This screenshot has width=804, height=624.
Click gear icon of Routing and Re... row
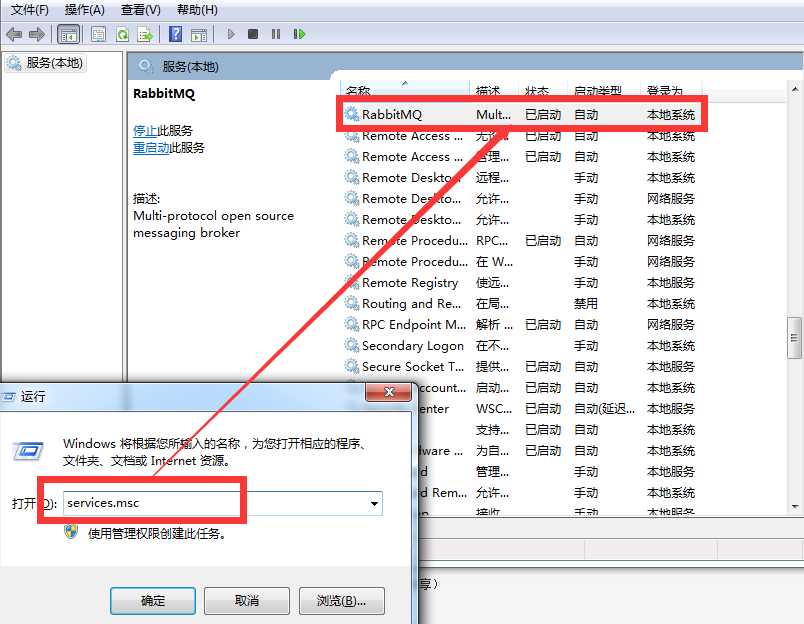tap(352, 303)
